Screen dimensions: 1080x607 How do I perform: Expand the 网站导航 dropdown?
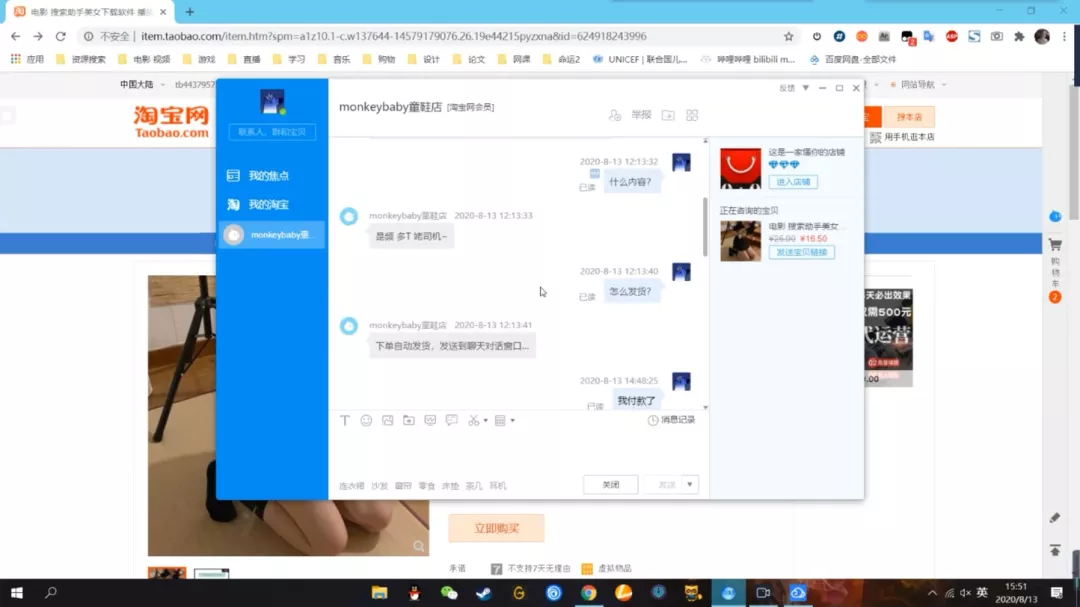[x=919, y=85]
